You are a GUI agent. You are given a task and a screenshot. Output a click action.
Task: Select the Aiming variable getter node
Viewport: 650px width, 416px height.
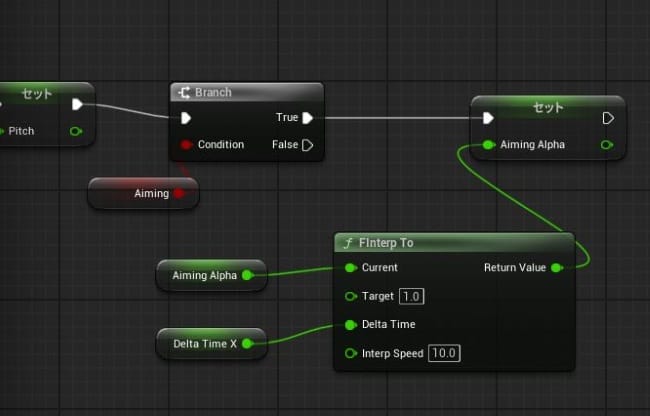pyautogui.click(x=143, y=193)
